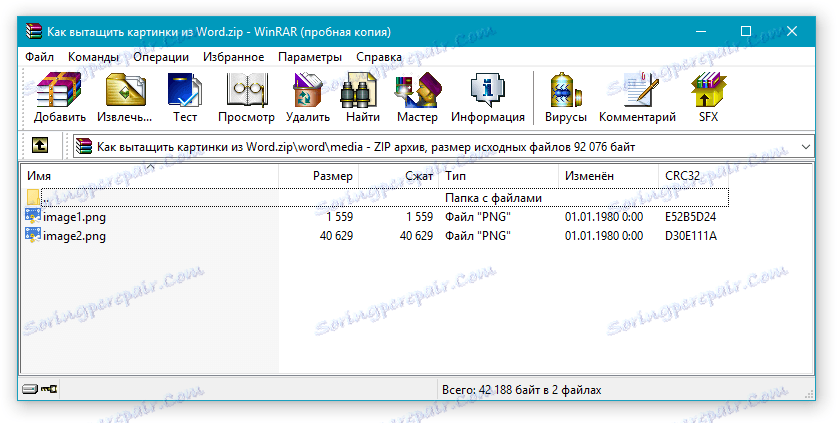Viewport: 837px width, 423px height.
Task: Sort by Изменён column header
Action: [x=609, y=176]
